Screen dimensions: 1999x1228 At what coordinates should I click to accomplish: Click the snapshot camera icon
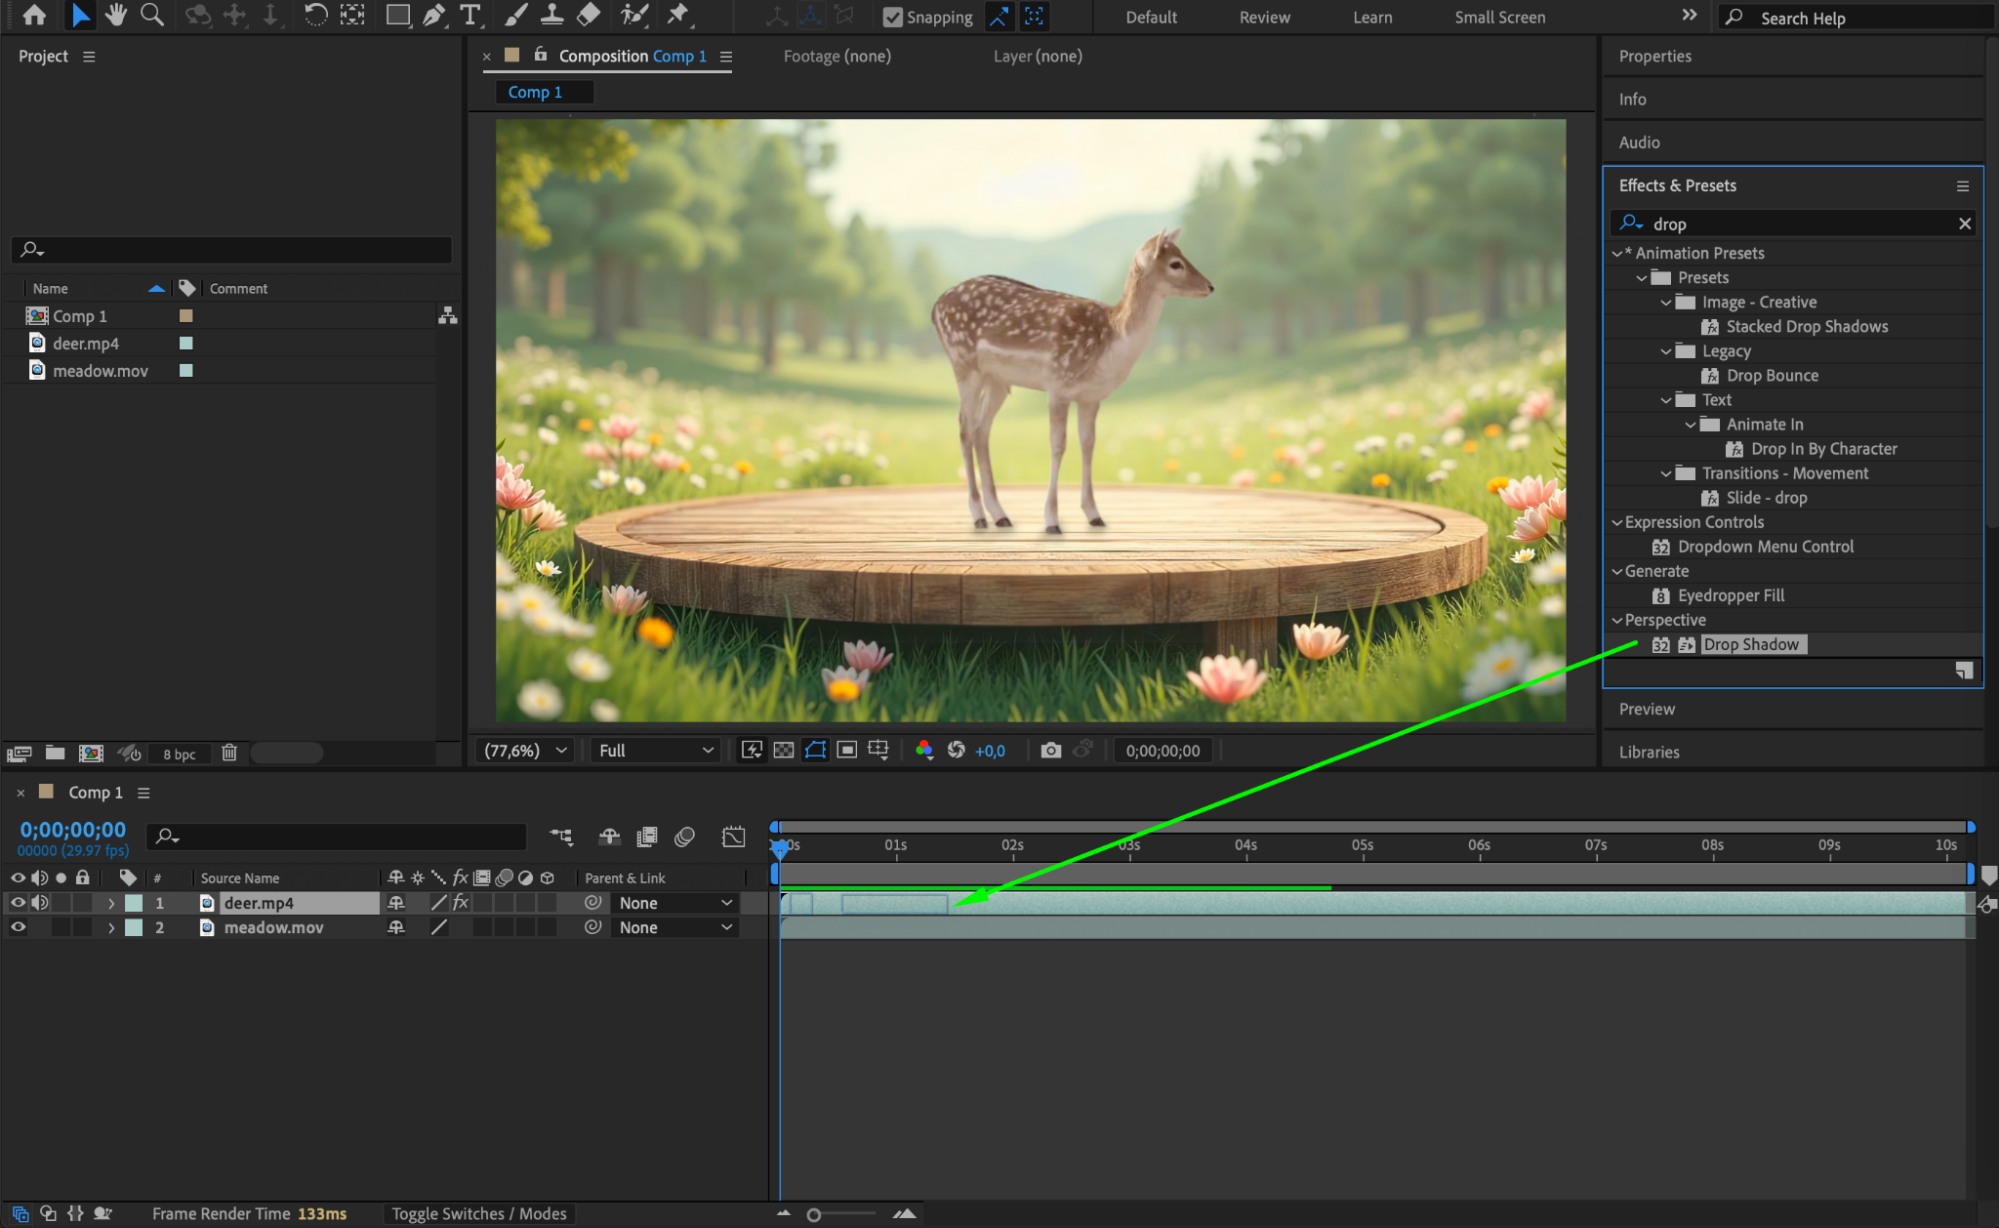tap(1050, 750)
